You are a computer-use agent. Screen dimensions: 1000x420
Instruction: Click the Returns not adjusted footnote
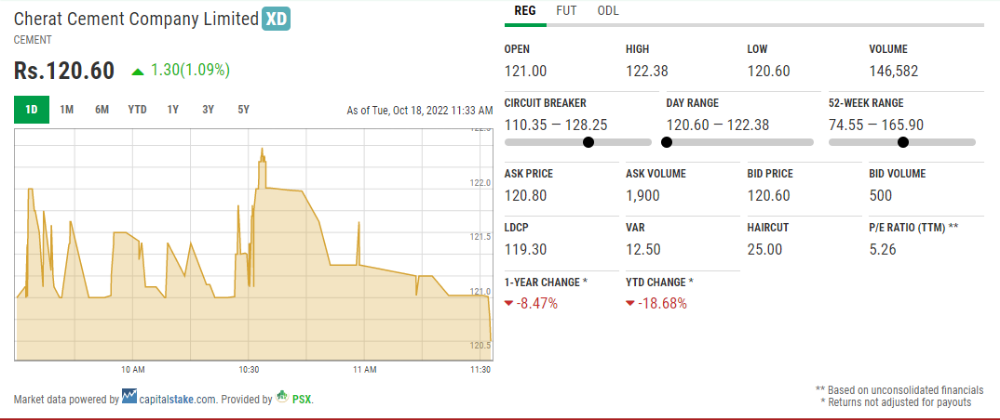pyautogui.click(x=896, y=402)
